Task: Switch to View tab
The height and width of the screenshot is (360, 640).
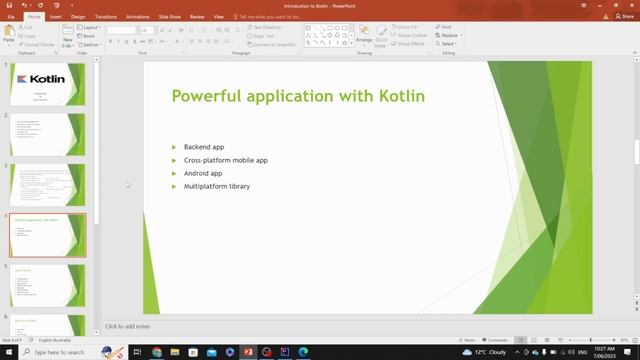Action: (219, 17)
